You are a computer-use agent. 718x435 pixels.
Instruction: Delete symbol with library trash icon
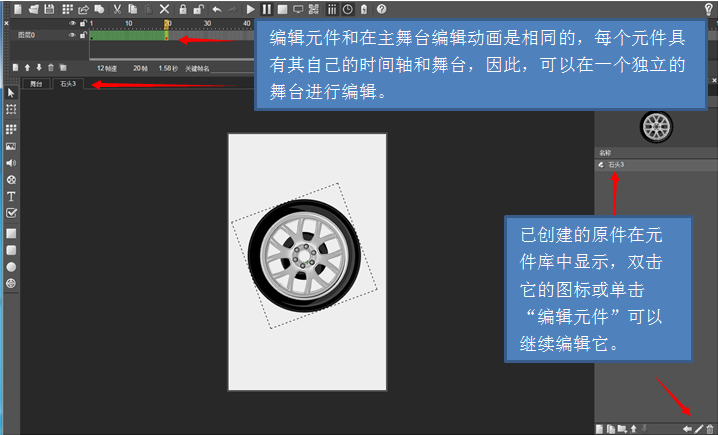(x=710, y=429)
